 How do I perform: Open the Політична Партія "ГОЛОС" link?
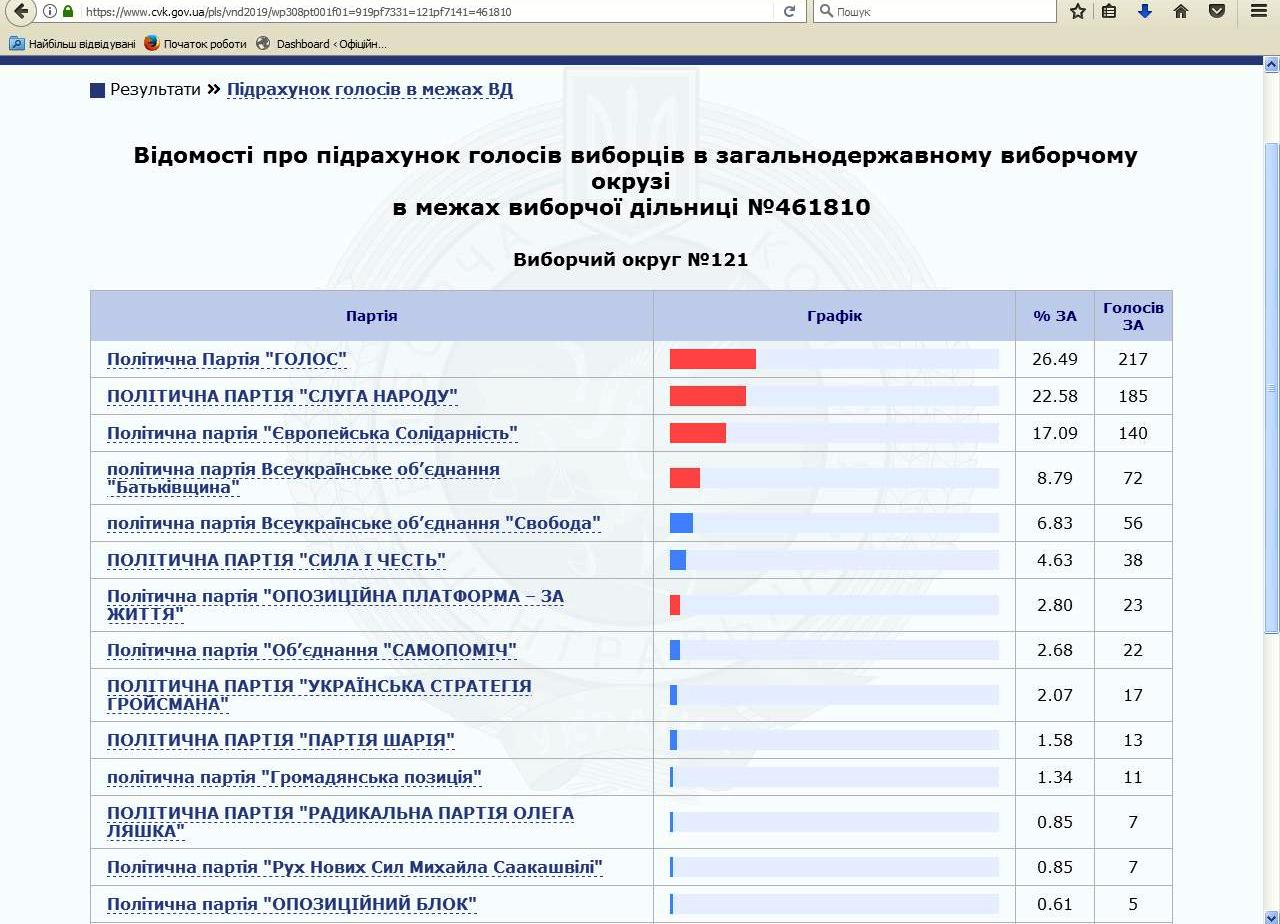pyautogui.click(x=227, y=359)
